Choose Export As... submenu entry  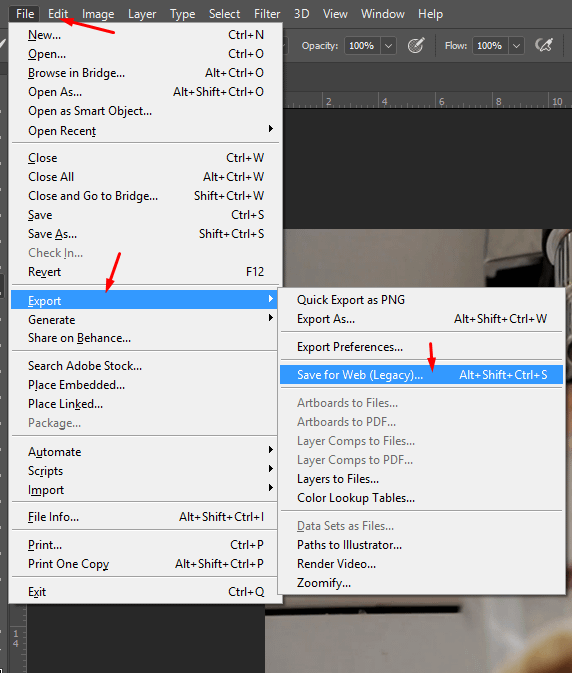421,319
